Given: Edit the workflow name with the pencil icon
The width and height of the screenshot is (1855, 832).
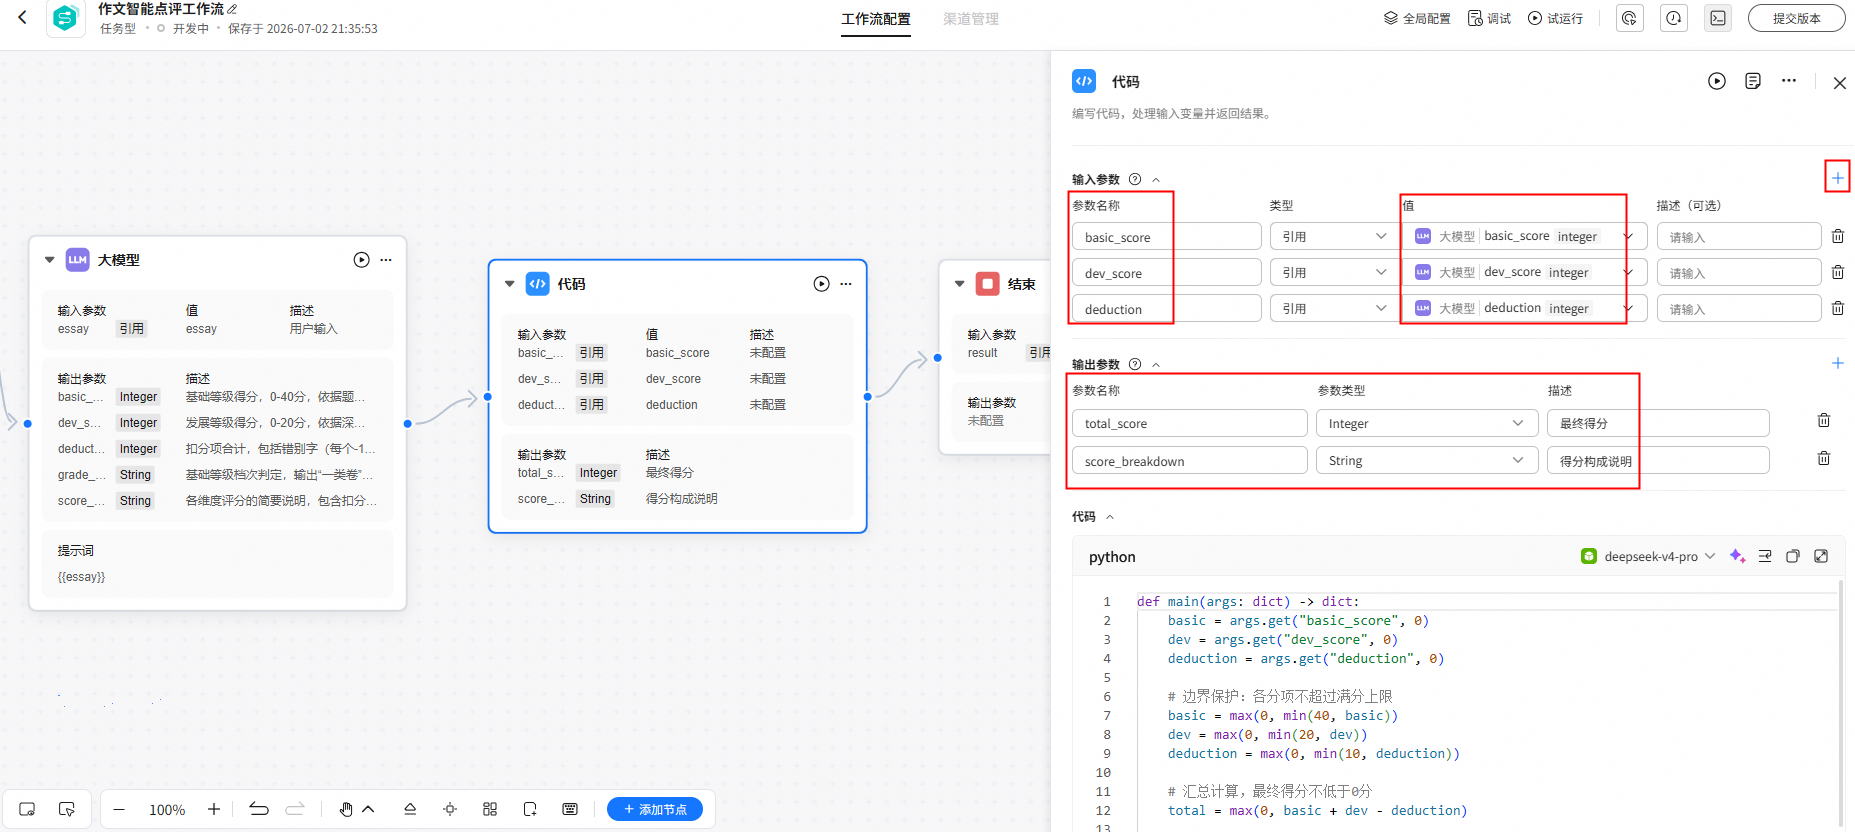Looking at the screenshot, I should (x=232, y=9).
